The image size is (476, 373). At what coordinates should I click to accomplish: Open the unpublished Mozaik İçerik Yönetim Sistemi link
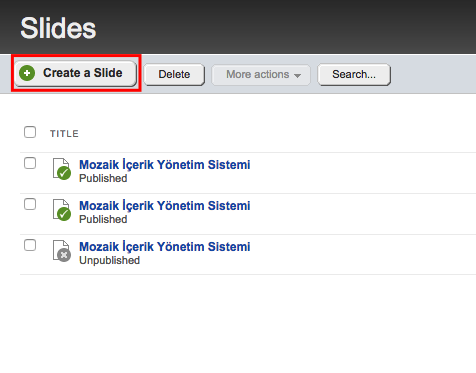click(165, 247)
